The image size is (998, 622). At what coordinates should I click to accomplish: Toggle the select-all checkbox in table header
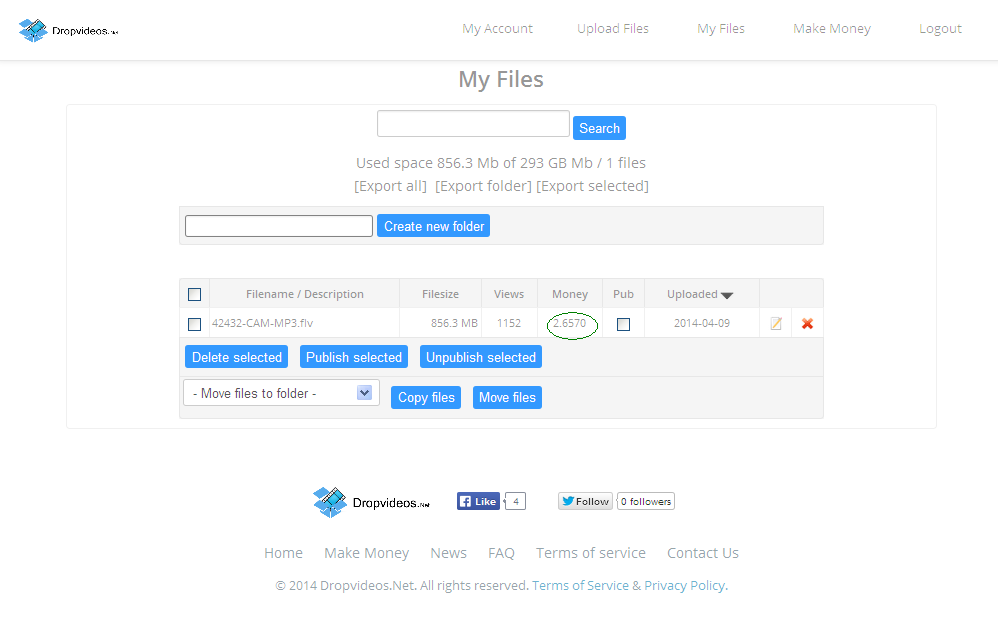pyautogui.click(x=194, y=294)
